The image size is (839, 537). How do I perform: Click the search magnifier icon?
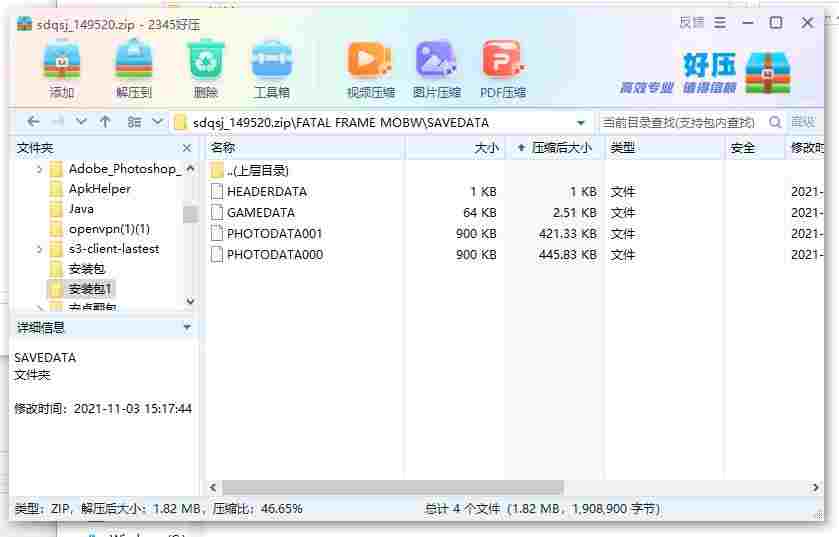point(774,122)
